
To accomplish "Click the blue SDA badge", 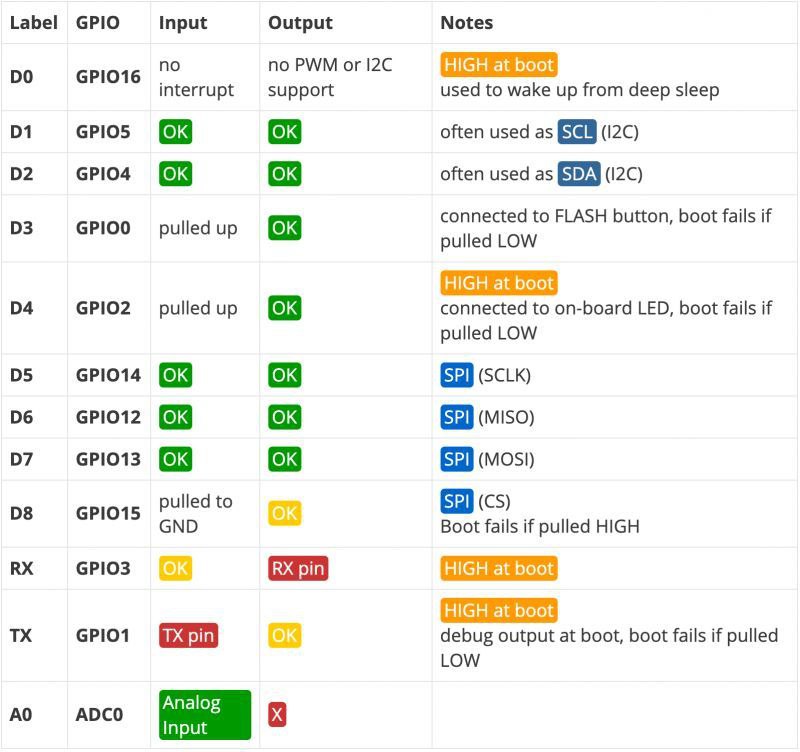I will tap(579, 174).
